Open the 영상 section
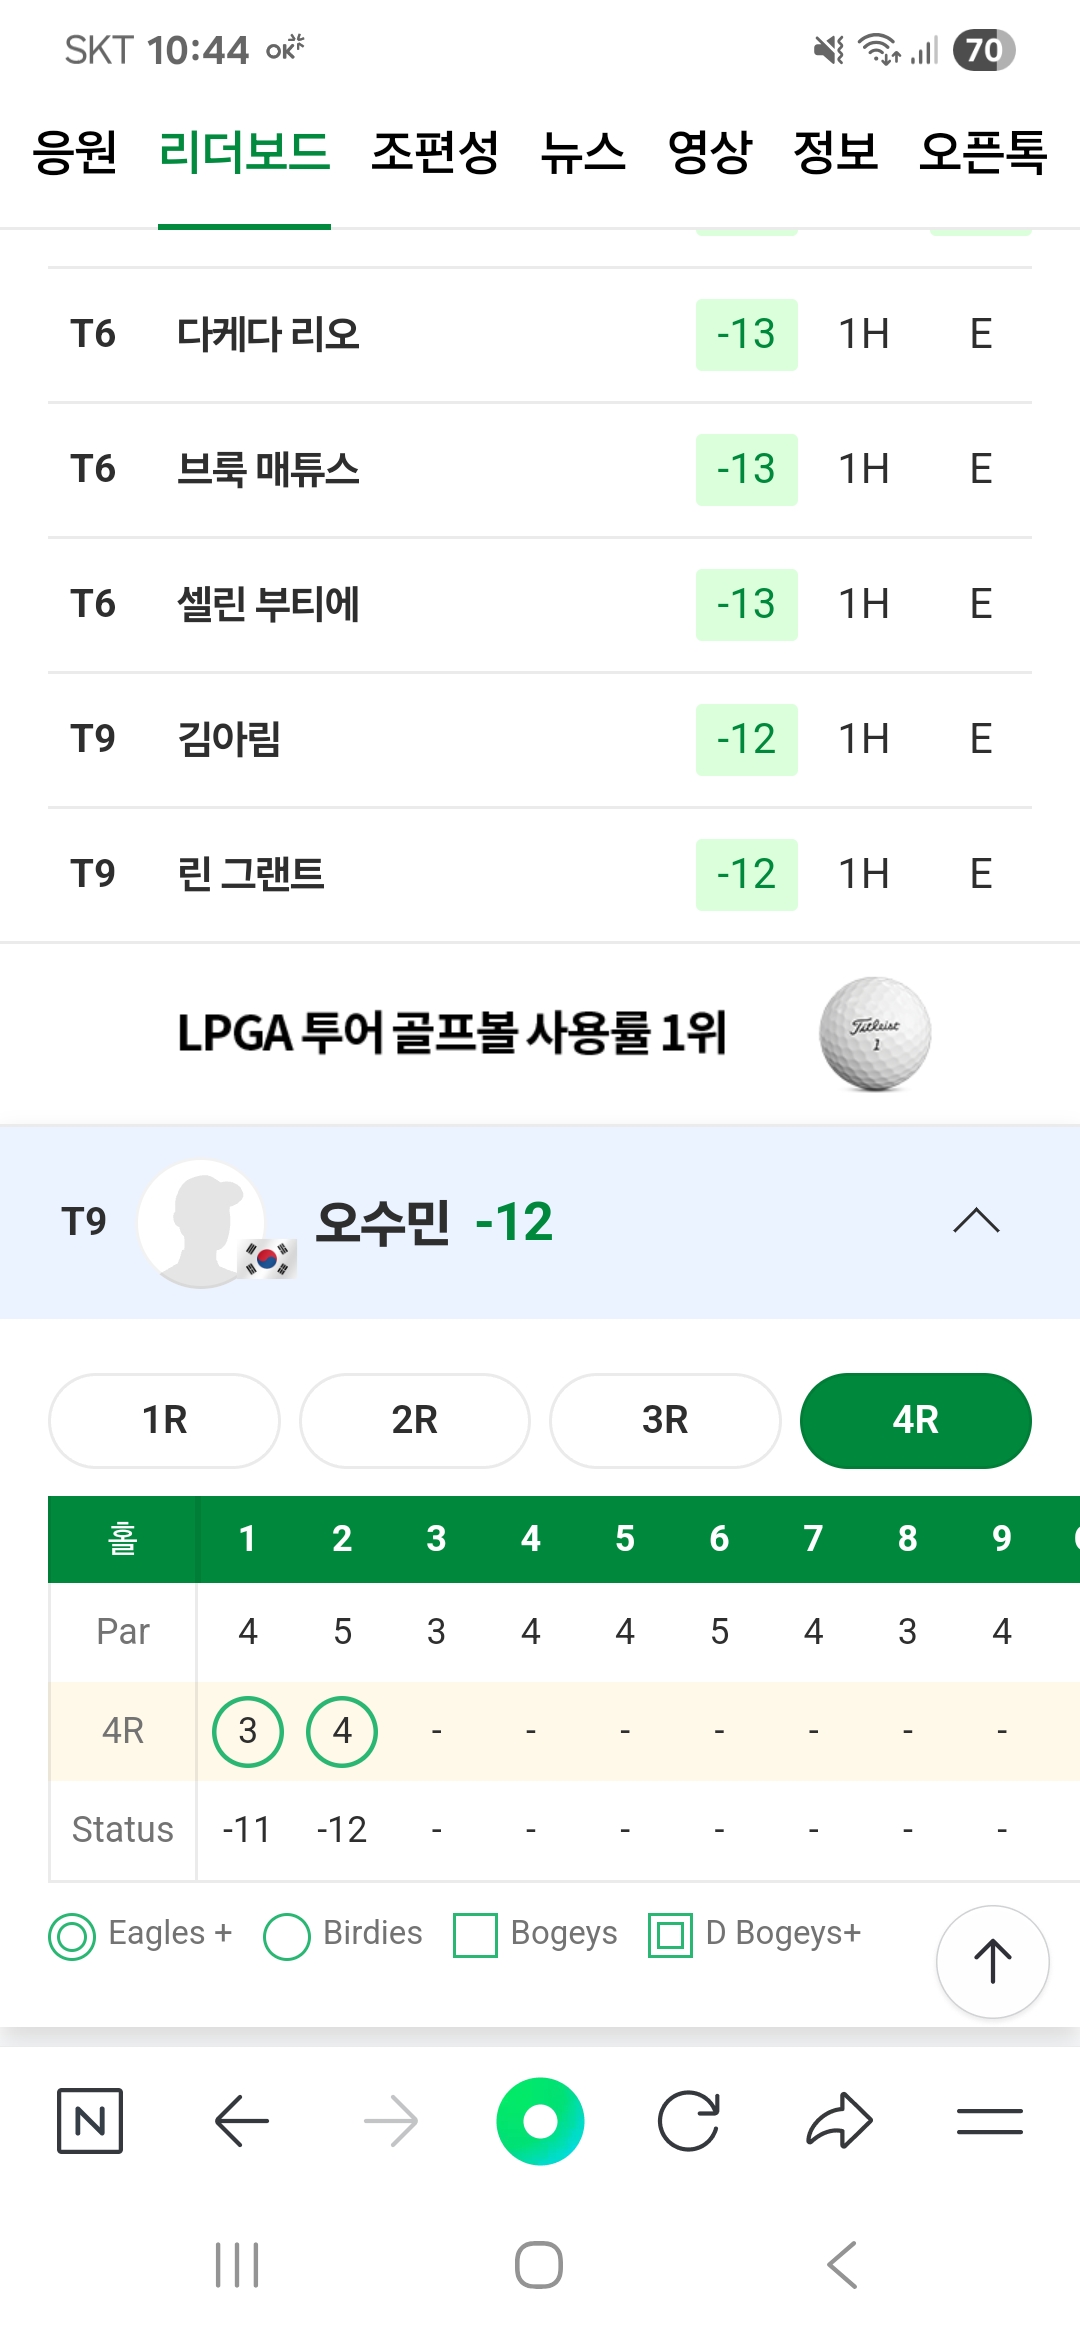Screen dimensions: 1080x2340 (710, 153)
